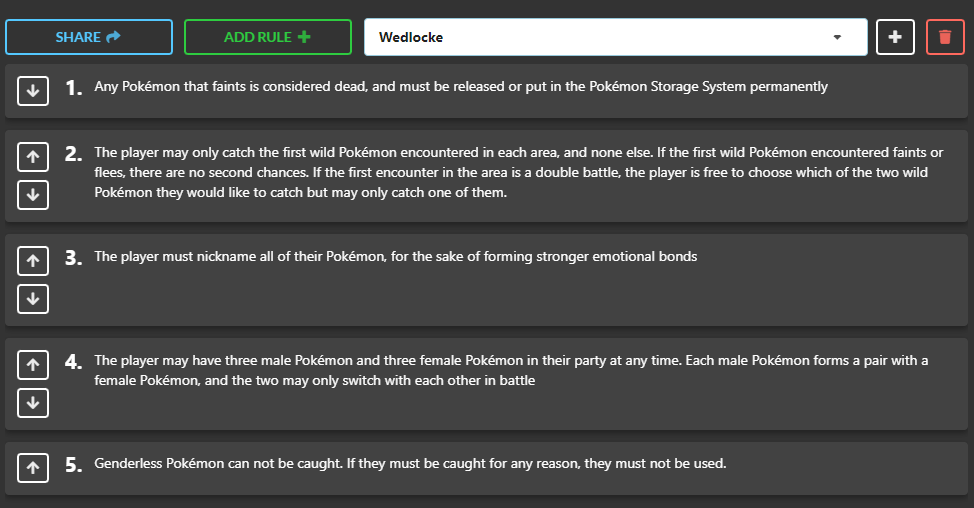
Task: Move rule 2 up with arrow button
Action: click(33, 157)
